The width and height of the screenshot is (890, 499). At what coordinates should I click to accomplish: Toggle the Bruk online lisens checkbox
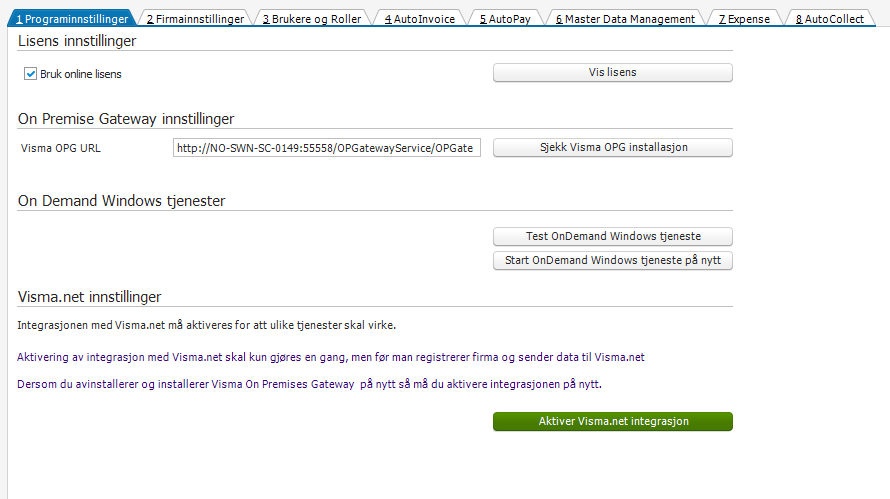pyautogui.click(x=31, y=74)
